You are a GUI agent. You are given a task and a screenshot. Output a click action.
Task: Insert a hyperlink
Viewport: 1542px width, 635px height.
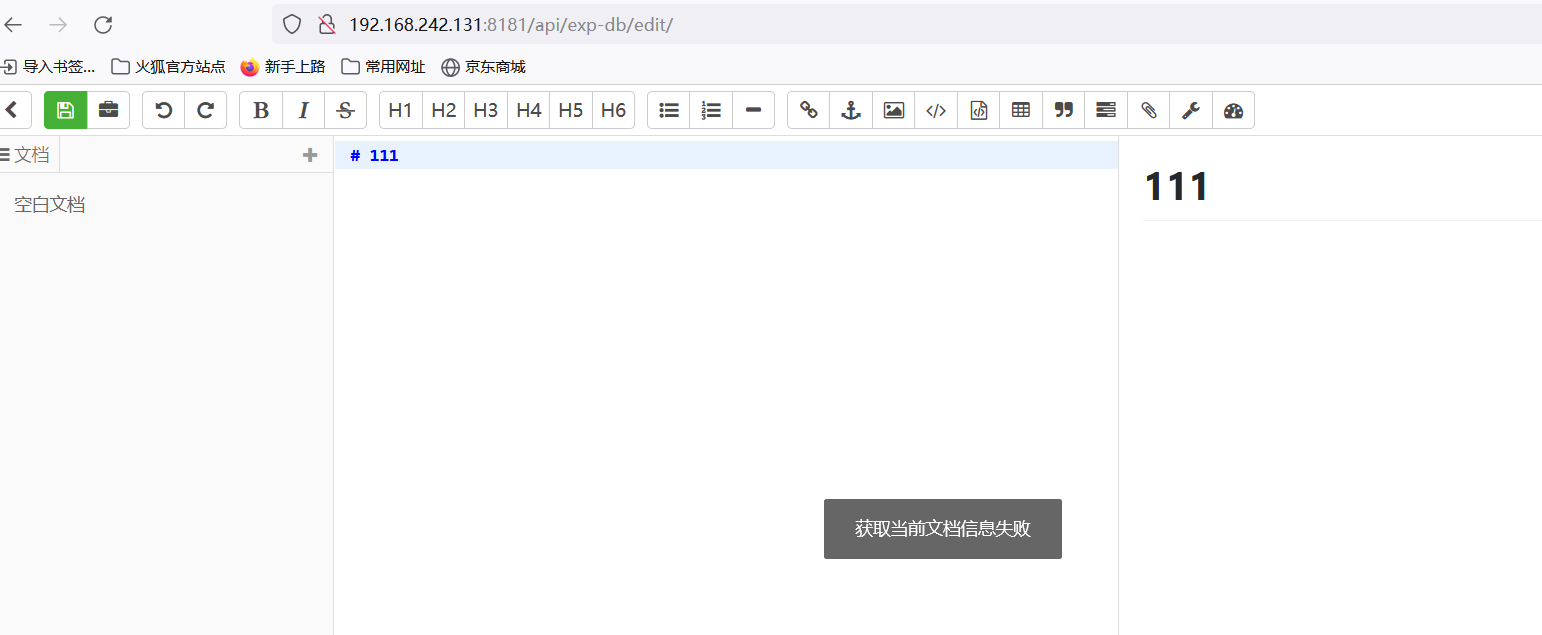(x=809, y=110)
